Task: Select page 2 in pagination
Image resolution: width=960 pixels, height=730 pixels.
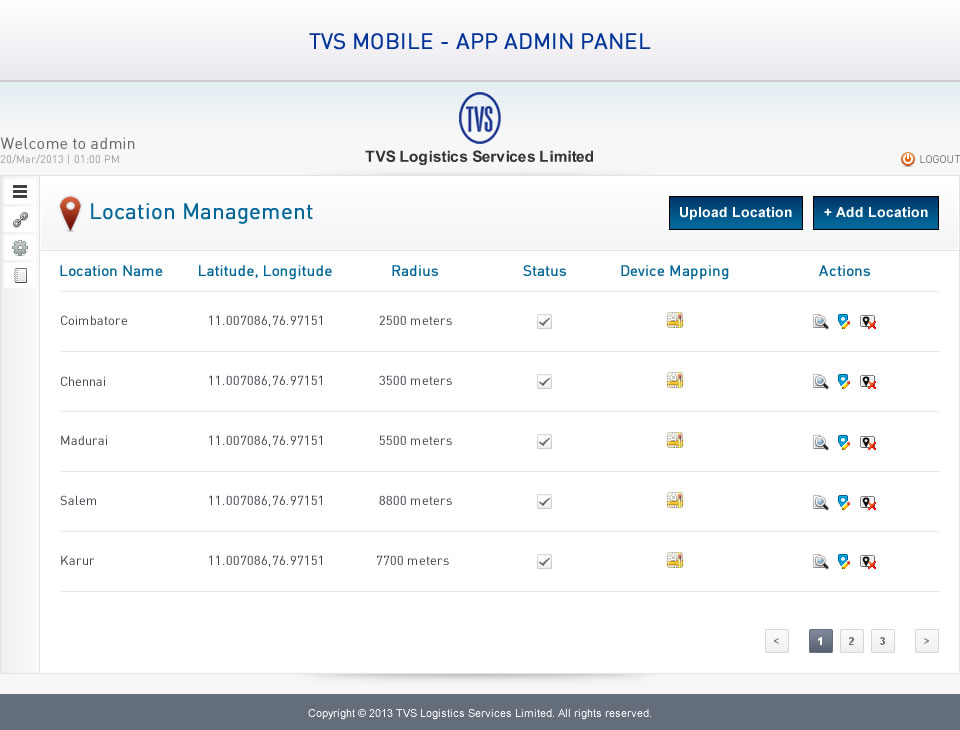Action: (x=852, y=641)
